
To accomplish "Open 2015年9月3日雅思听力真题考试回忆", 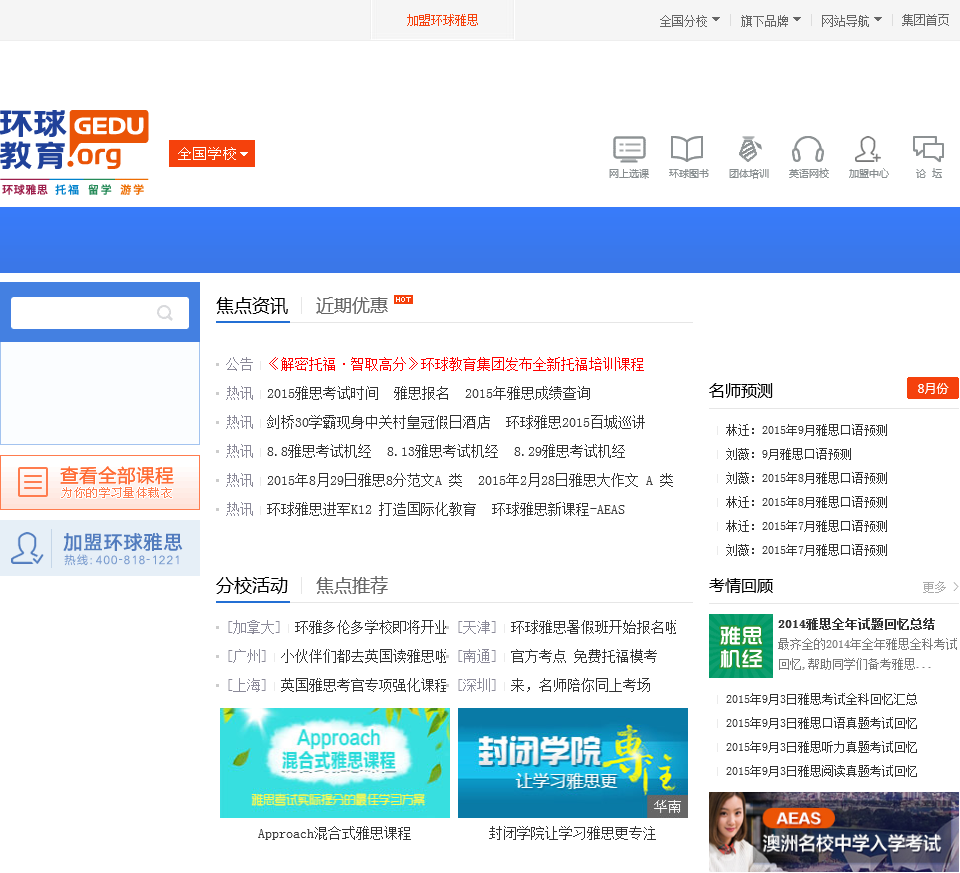I will click(822, 747).
